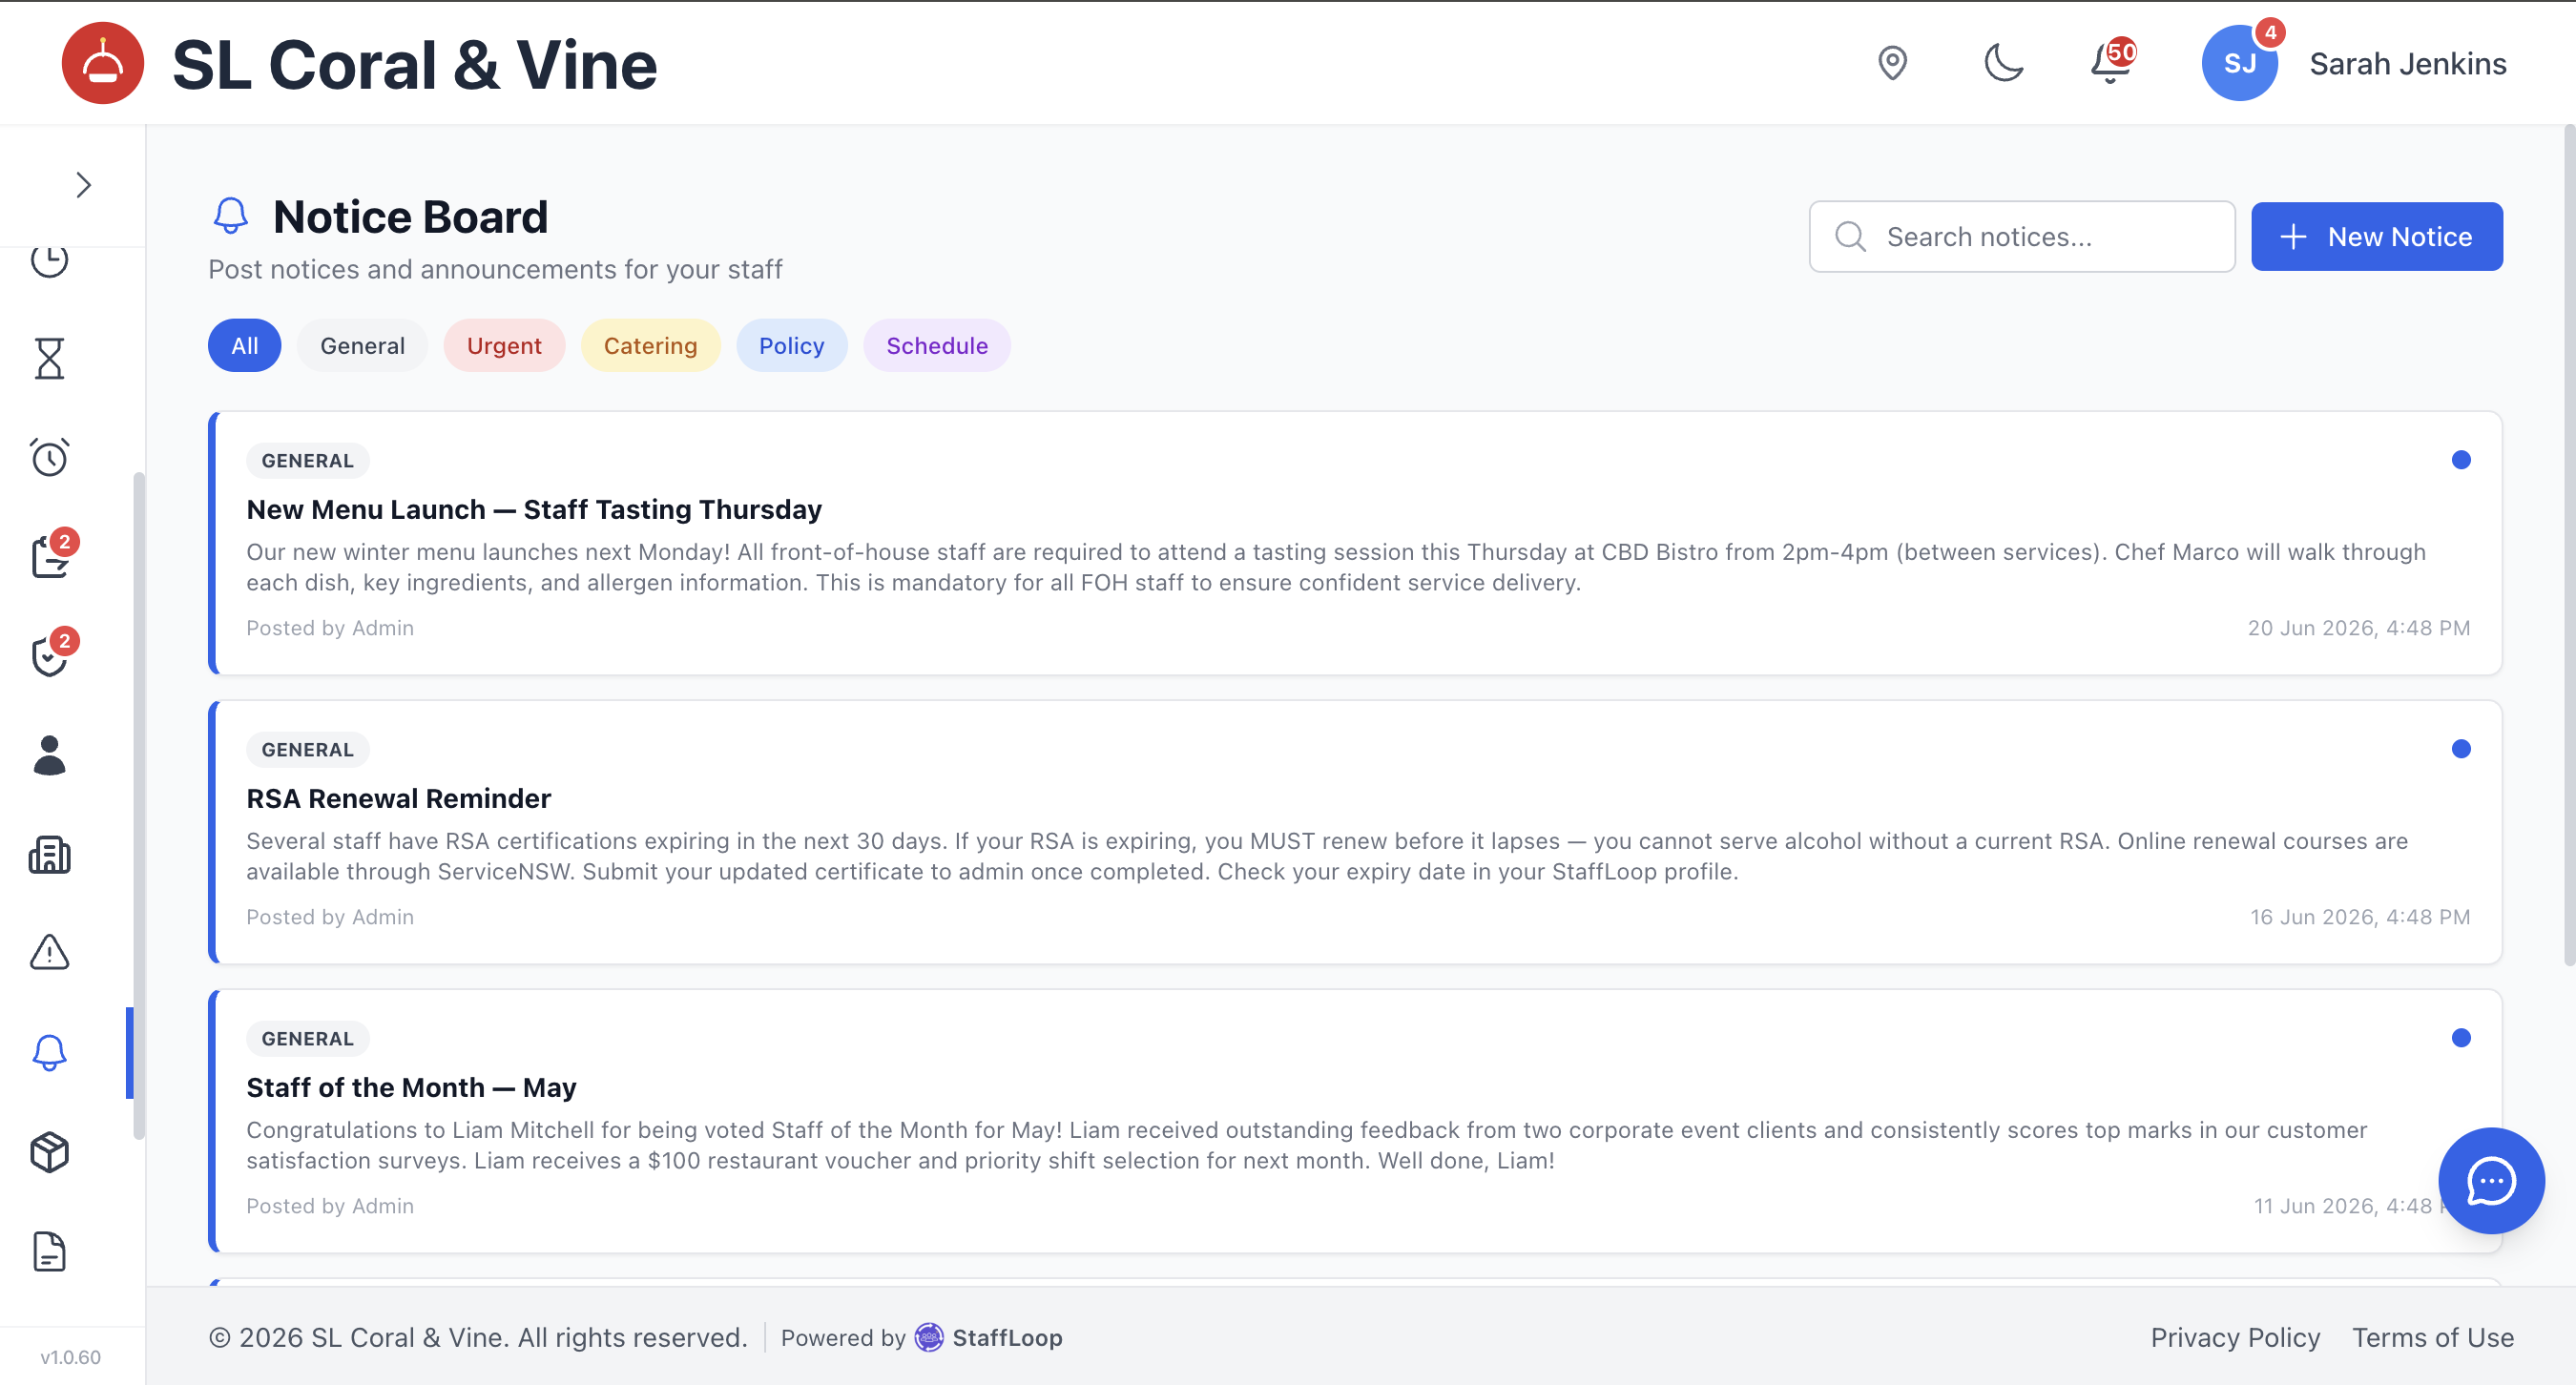The width and height of the screenshot is (2576, 1385).
Task: Open the box package sidebar icon
Action: pos(49,1152)
